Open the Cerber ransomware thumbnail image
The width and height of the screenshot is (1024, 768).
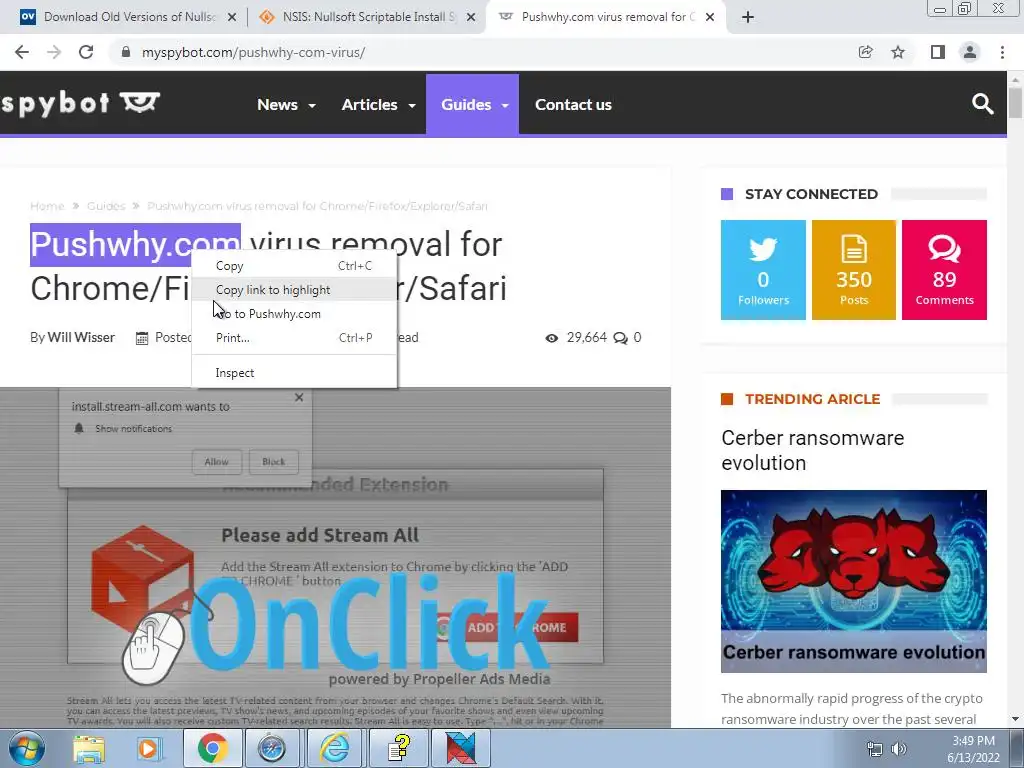pyautogui.click(x=854, y=581)
